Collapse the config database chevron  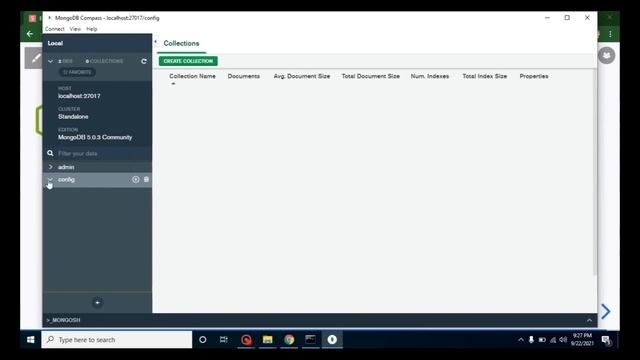point(50,179)
